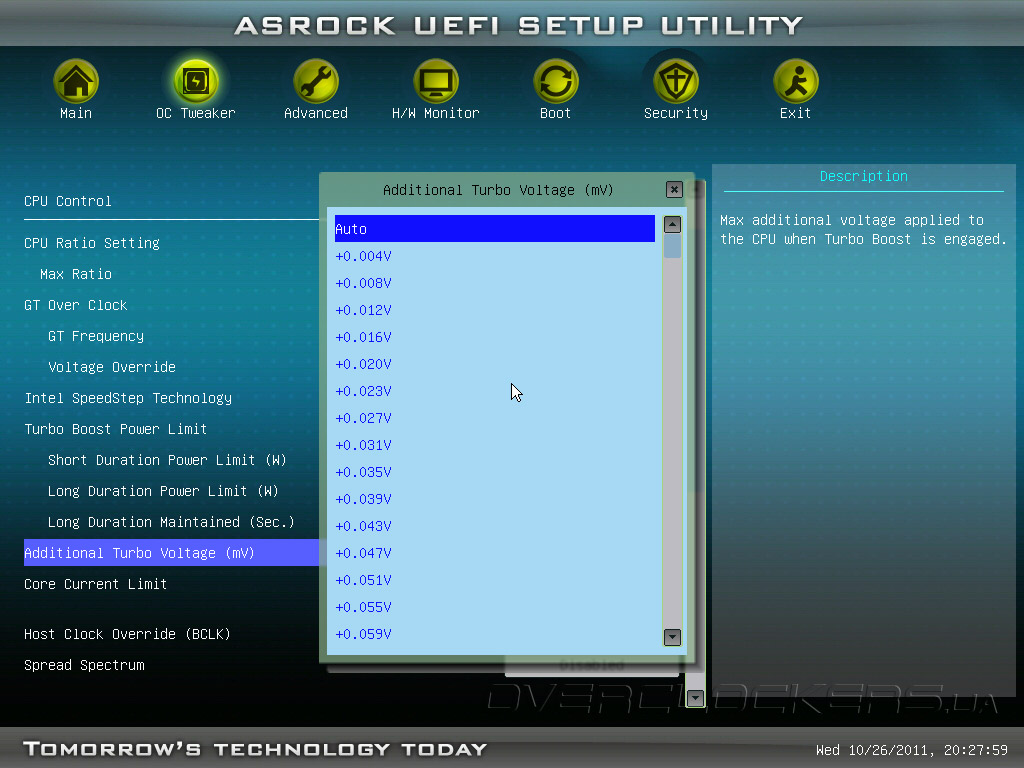Viewport: 1024px width, 768px height.
Task: Open the Main home icon
Action: [x=76, y=82]
